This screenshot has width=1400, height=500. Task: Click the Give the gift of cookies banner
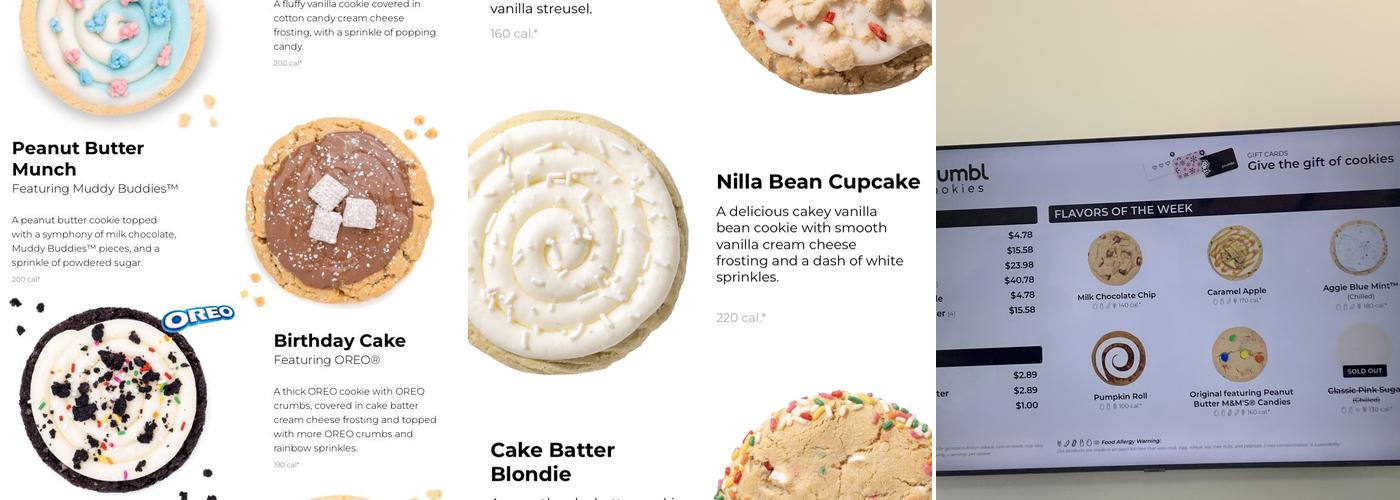1320,162
